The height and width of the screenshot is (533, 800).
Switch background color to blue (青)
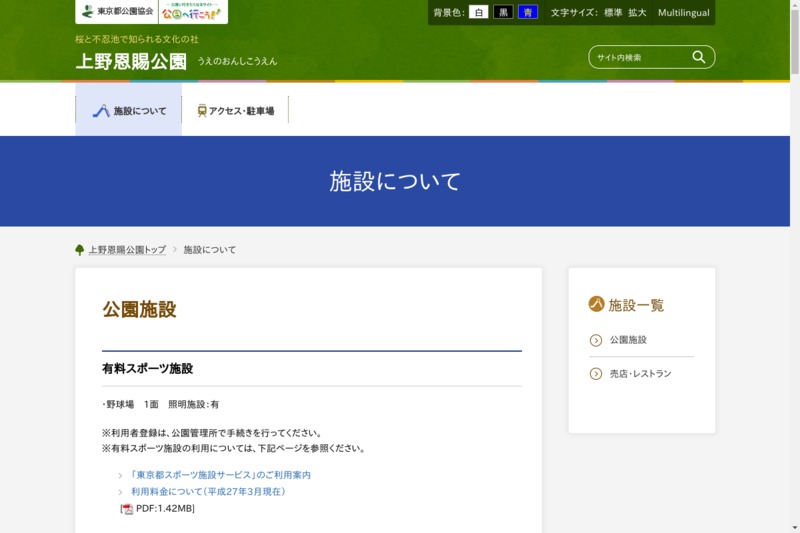(527, 13)
